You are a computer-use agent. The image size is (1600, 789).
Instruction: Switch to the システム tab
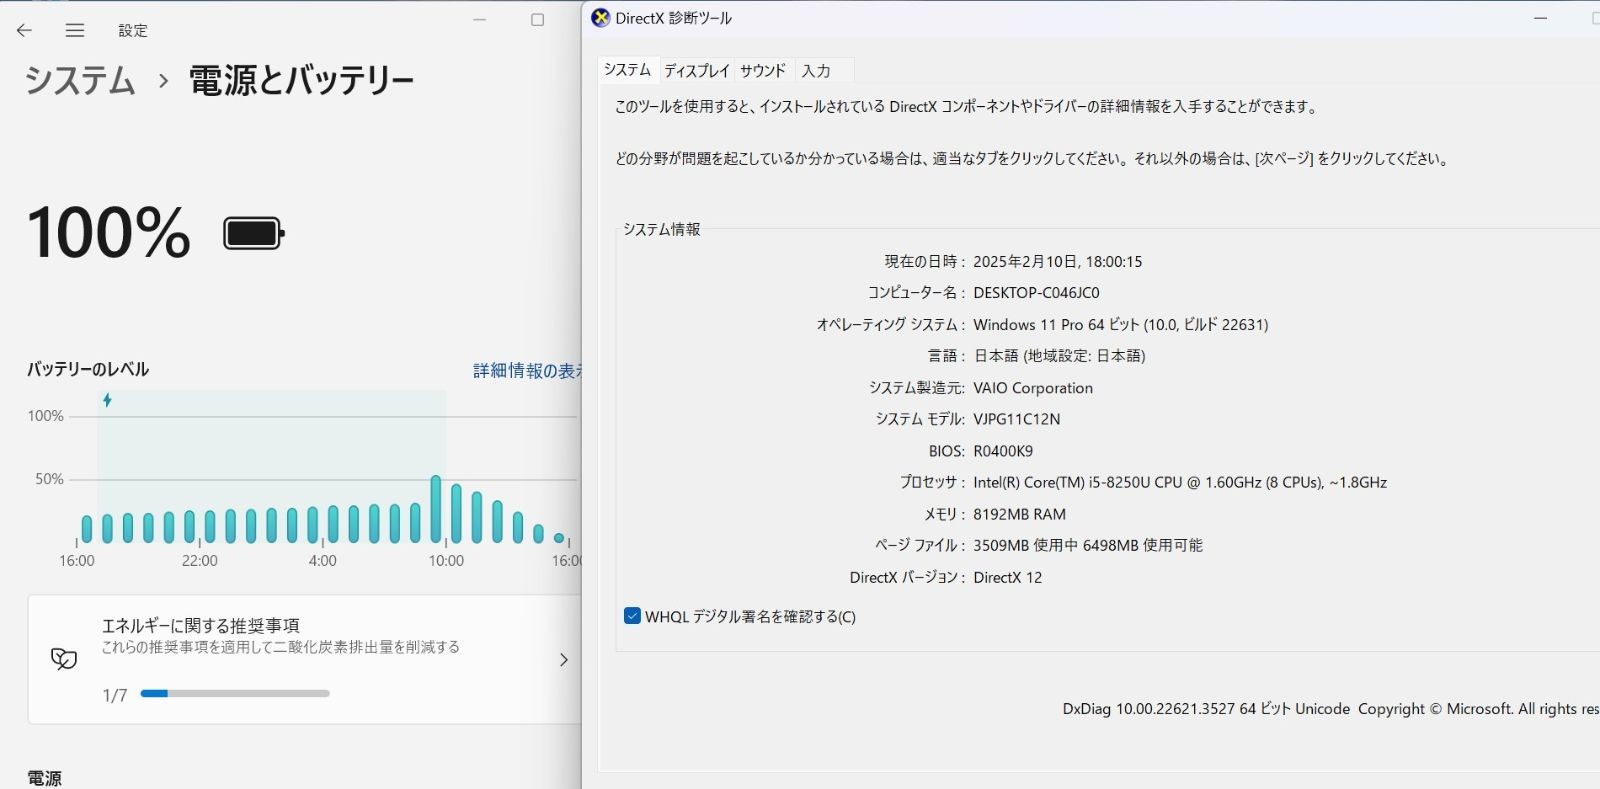click(x=627, y=69)
